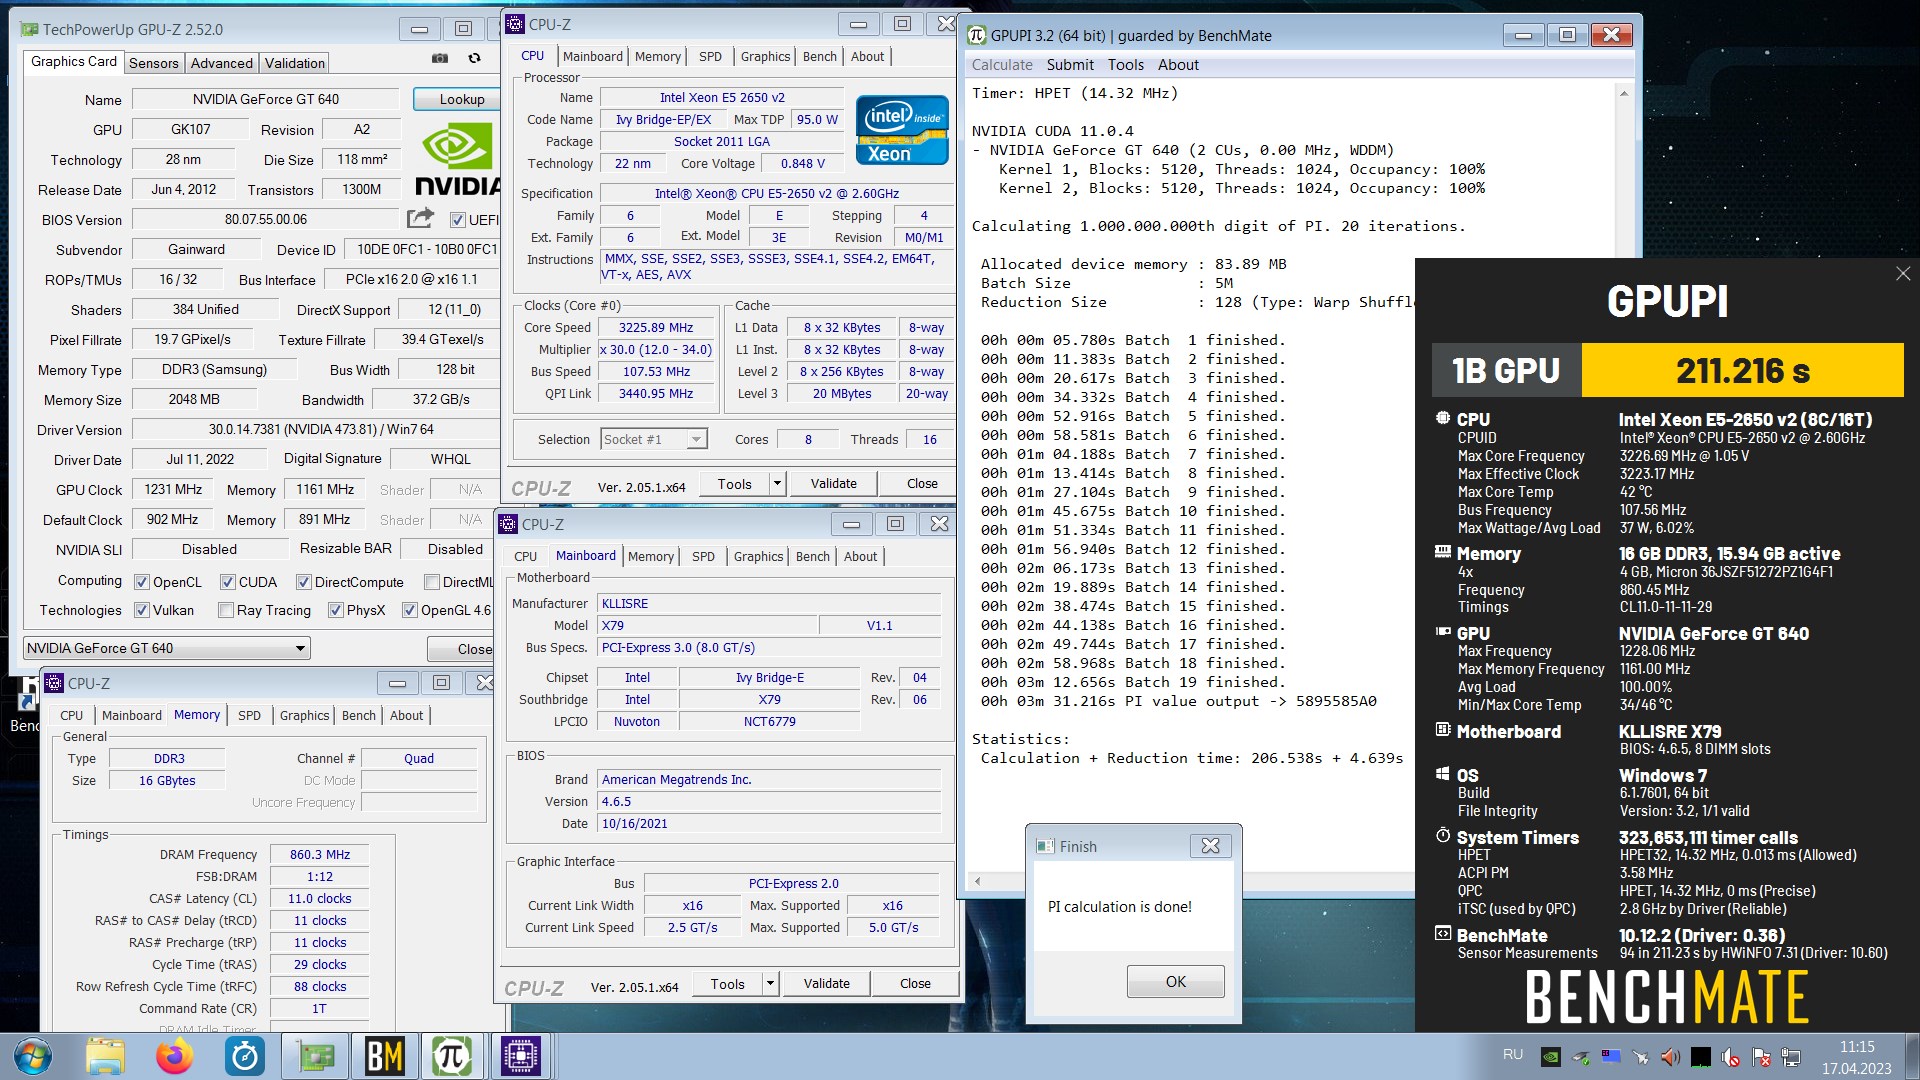Toggle the Vulkan checkbox
This screenshot has height=1080, width=1920.
click(142, 610)
